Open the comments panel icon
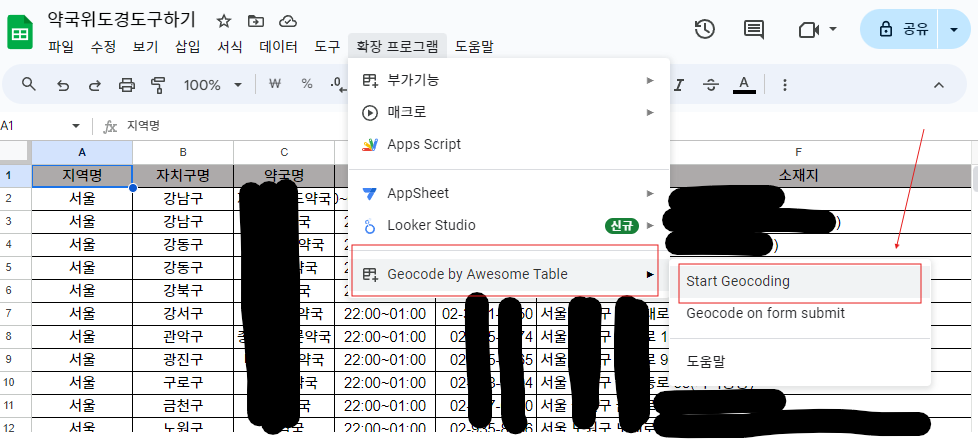This screenshot has width=978, height=439. [x=754, y=29]
